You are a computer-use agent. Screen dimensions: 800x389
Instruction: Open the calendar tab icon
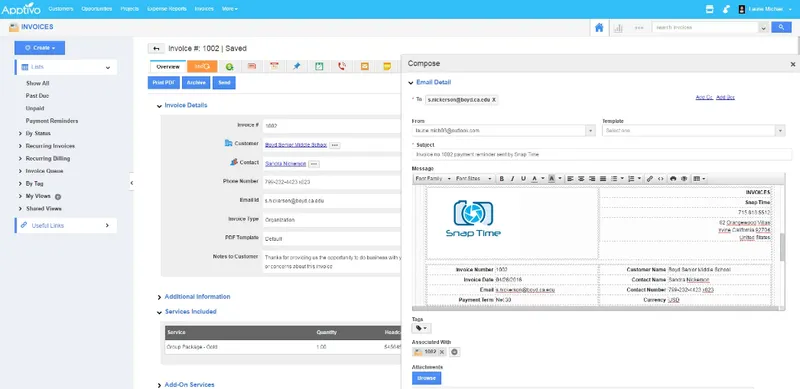[x=274, y=66]
